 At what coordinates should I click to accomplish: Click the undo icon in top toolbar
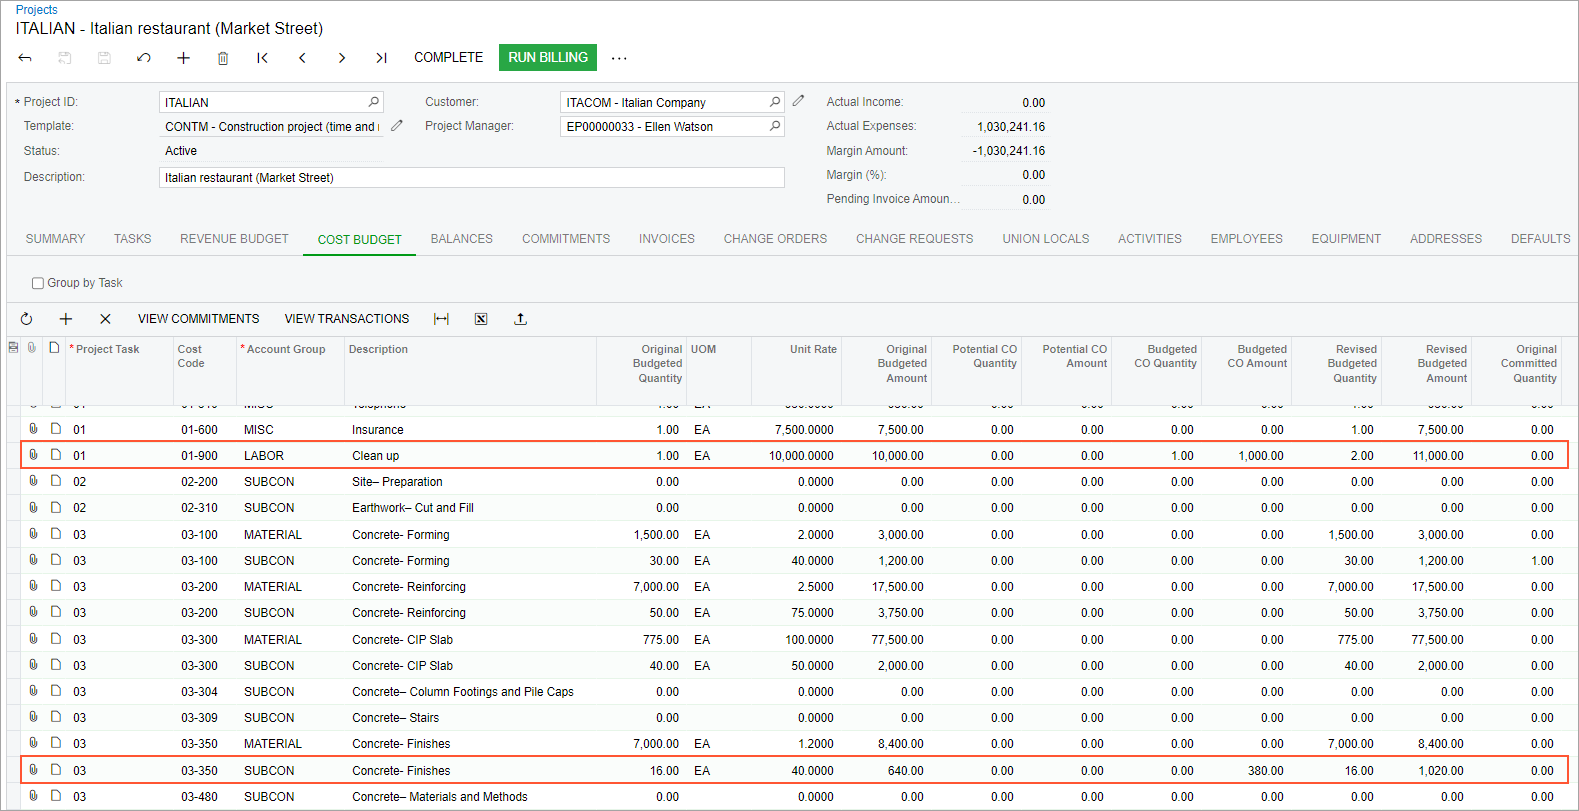tap(144, 58)
